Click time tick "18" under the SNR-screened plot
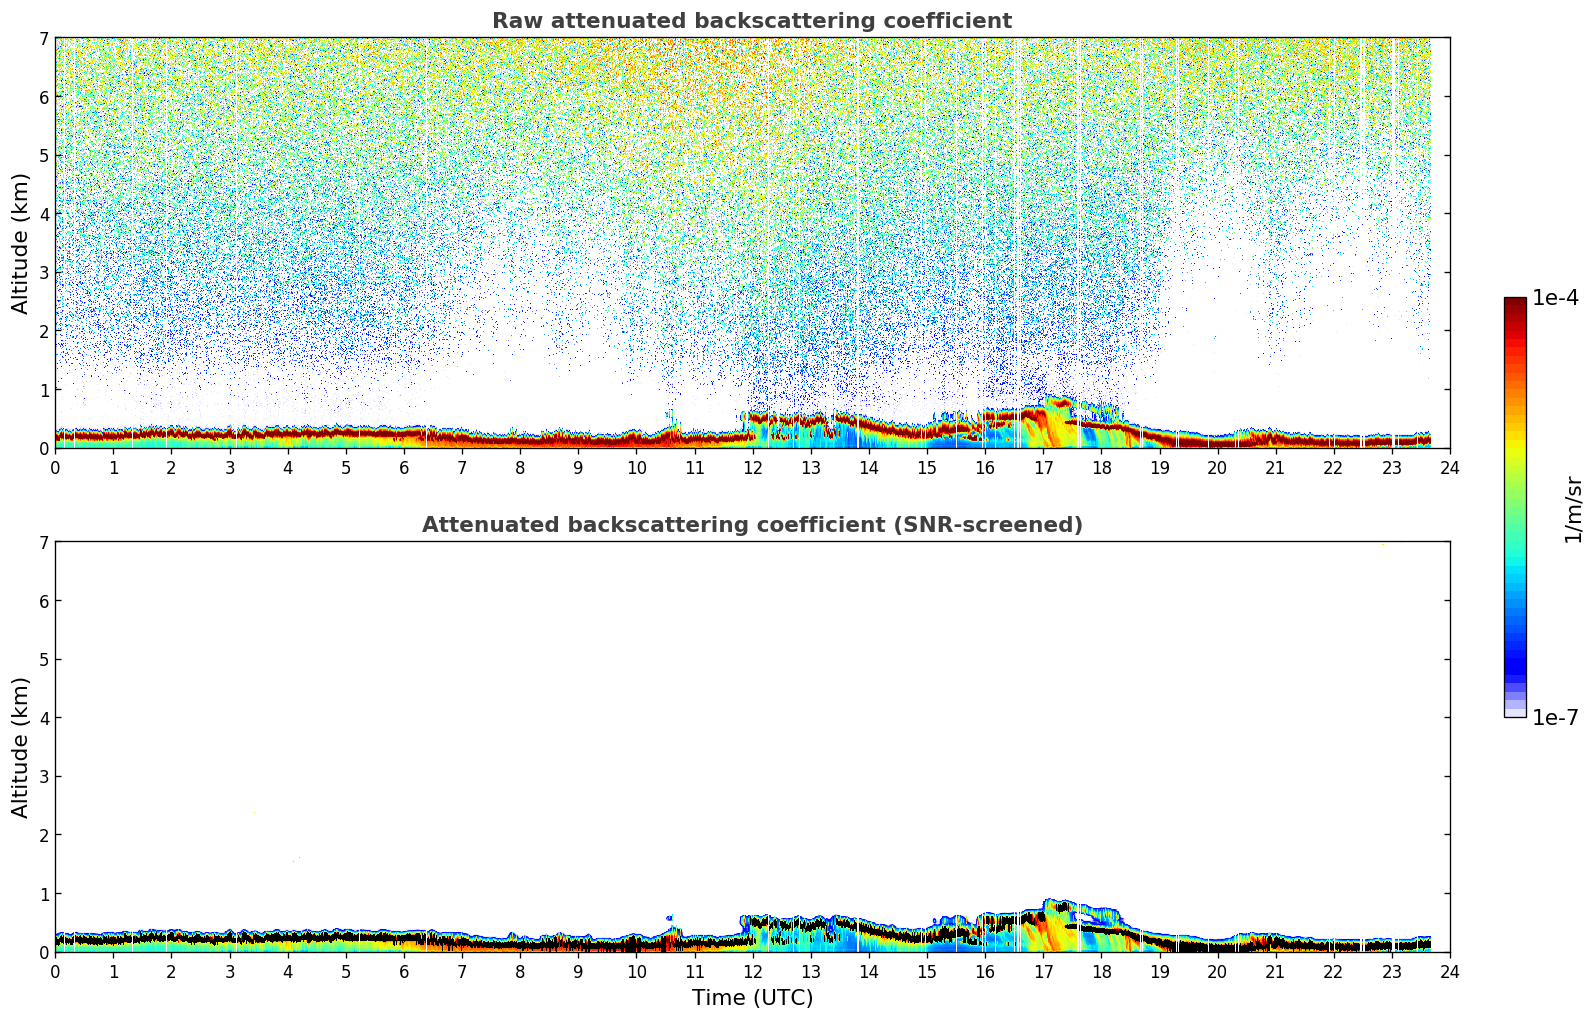Viewport: 1595px width, 1020px height. [1101, 971]
